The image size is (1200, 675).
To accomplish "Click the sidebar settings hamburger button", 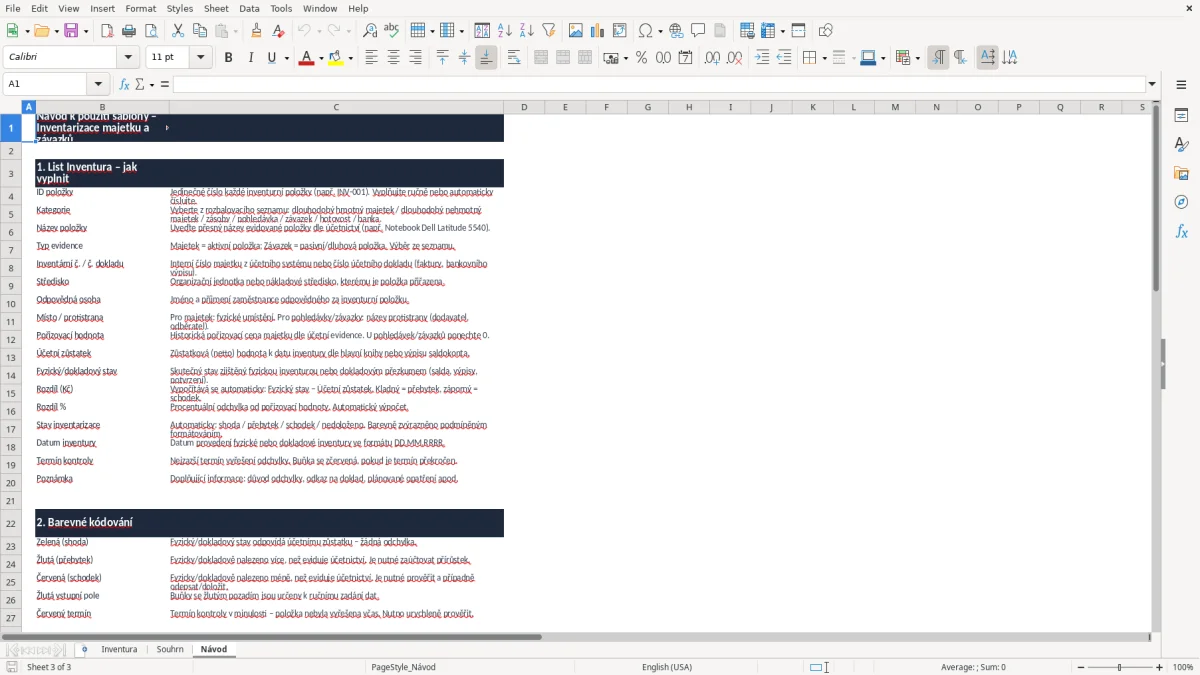I will point(1181,87).
